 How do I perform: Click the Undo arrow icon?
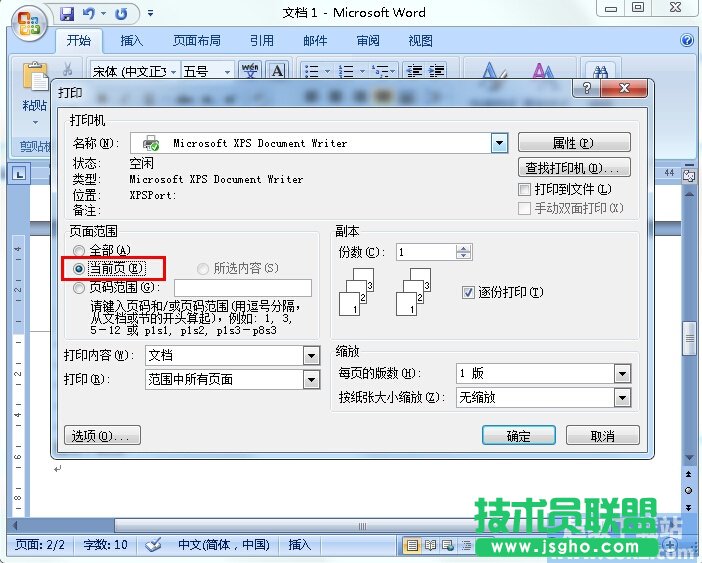pos(90,13)
